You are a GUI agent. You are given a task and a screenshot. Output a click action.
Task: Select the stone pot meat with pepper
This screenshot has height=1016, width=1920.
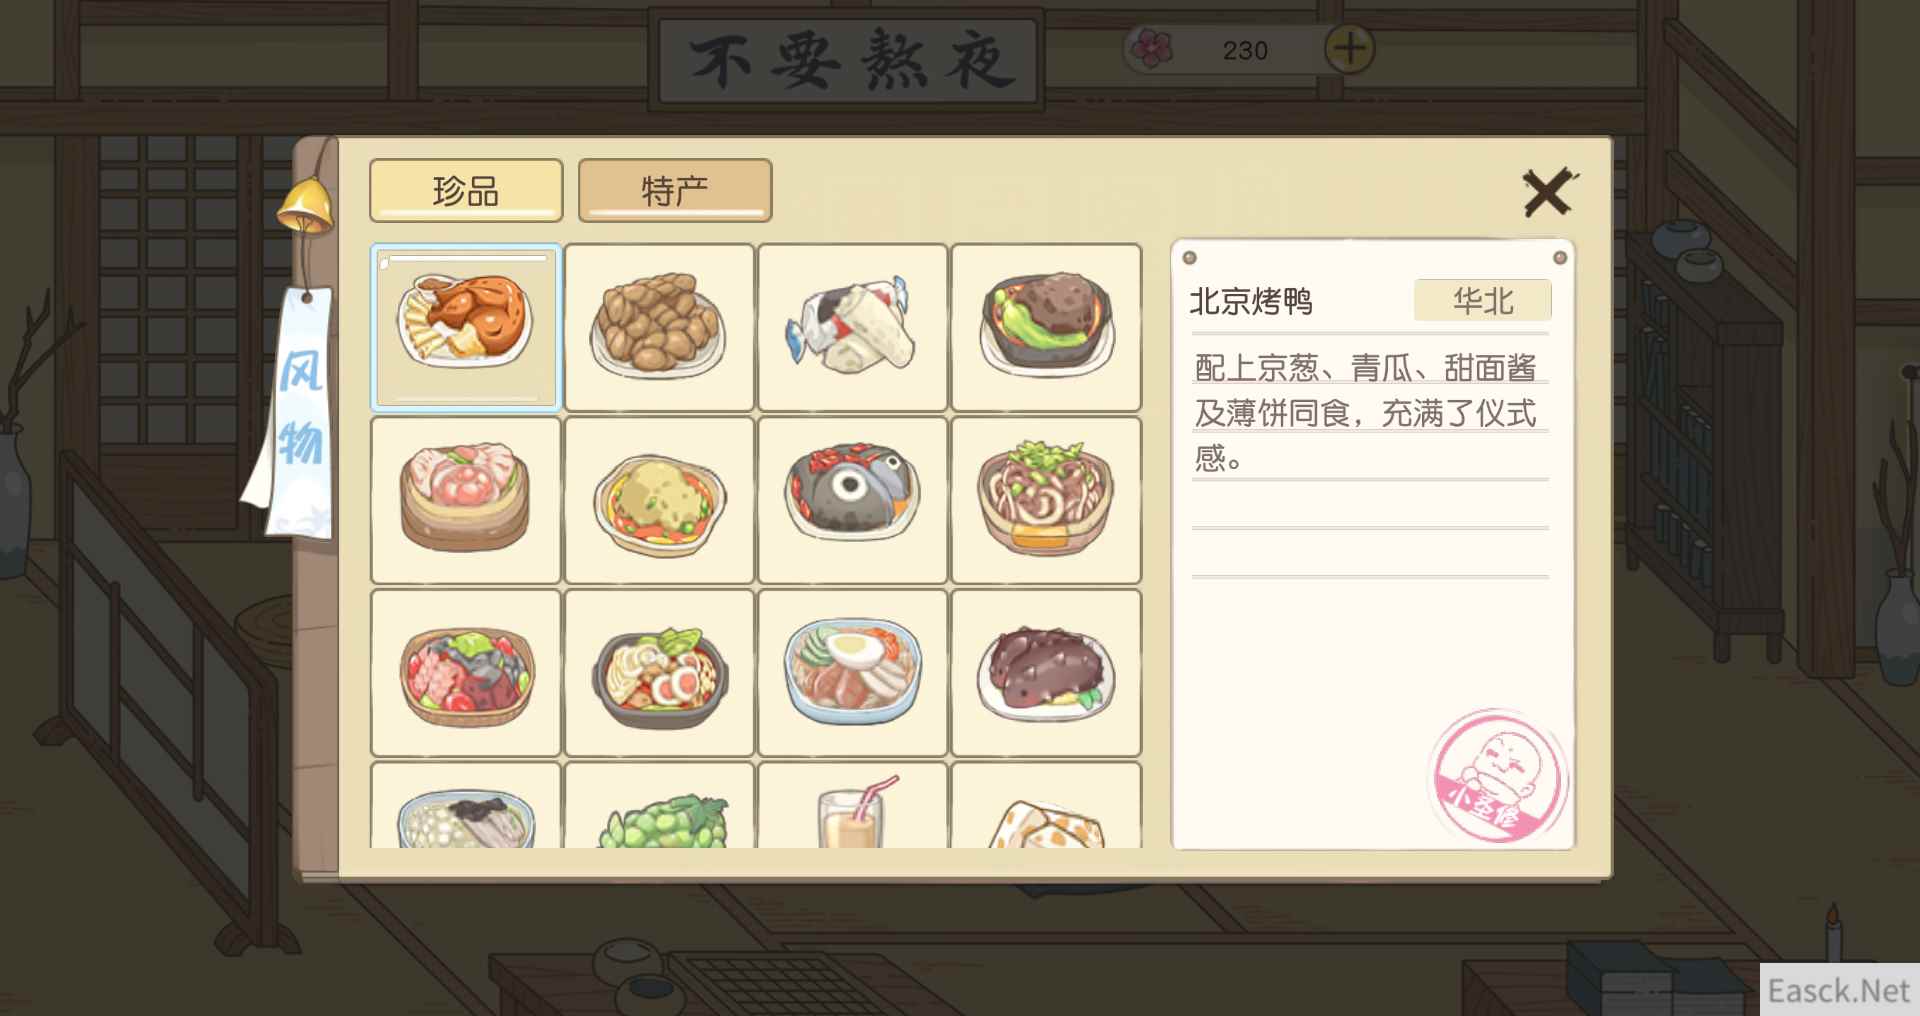click(1046, 327)
